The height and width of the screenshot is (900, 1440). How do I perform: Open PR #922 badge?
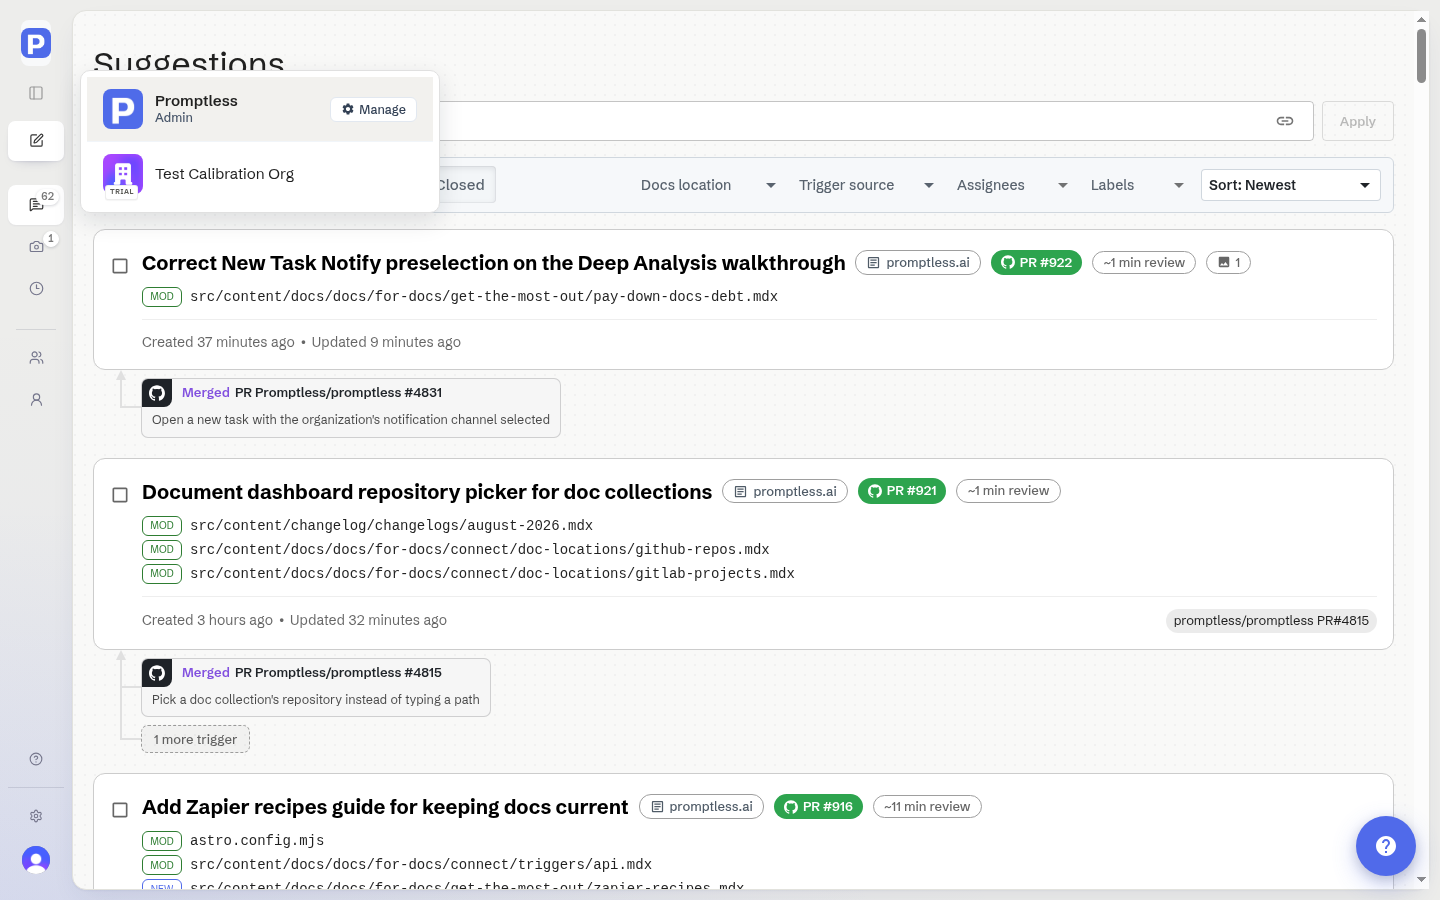[1036, 263]
